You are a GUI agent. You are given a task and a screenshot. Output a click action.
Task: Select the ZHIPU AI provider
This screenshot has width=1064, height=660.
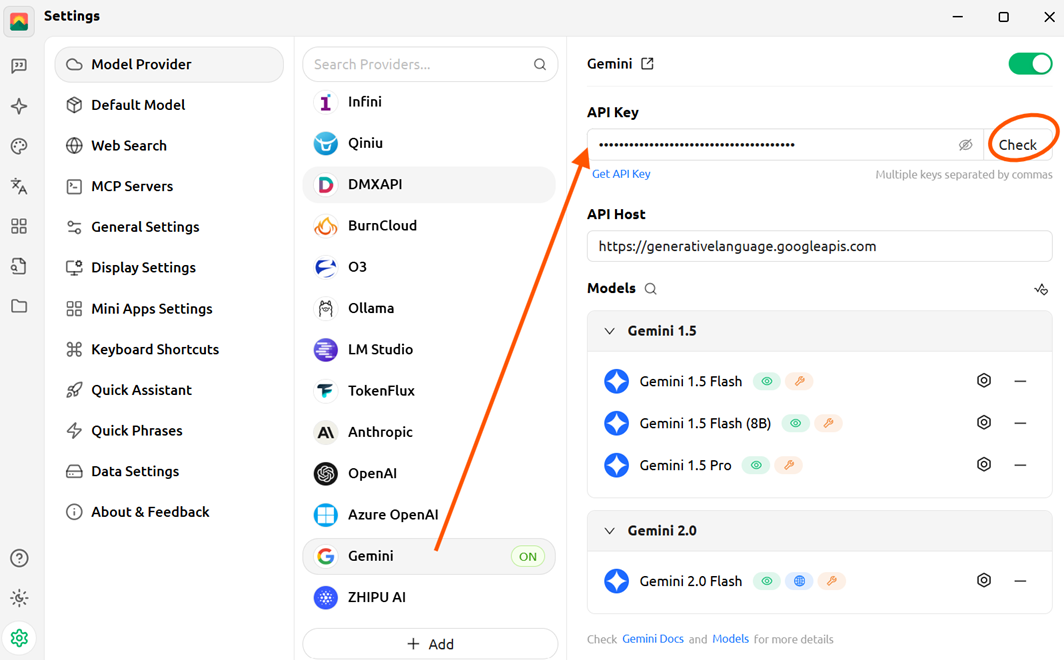tap(429, 598)
